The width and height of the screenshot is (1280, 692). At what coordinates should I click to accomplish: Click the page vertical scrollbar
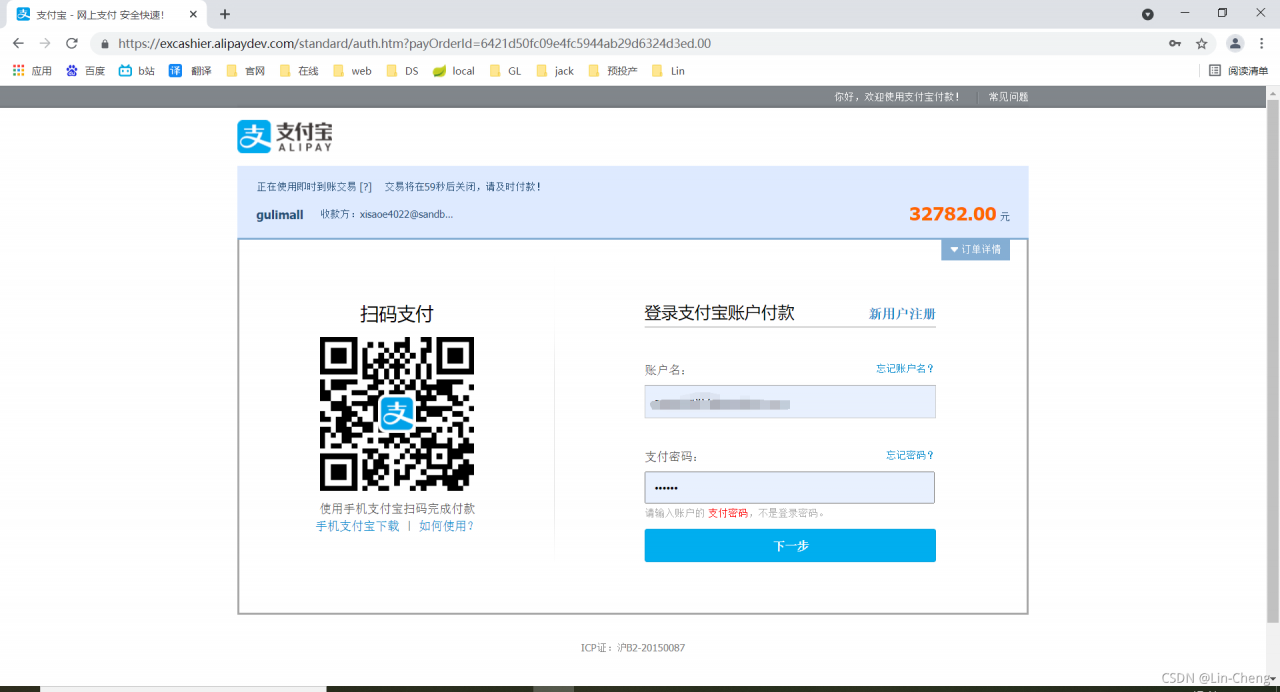(x=1273, y=360)
